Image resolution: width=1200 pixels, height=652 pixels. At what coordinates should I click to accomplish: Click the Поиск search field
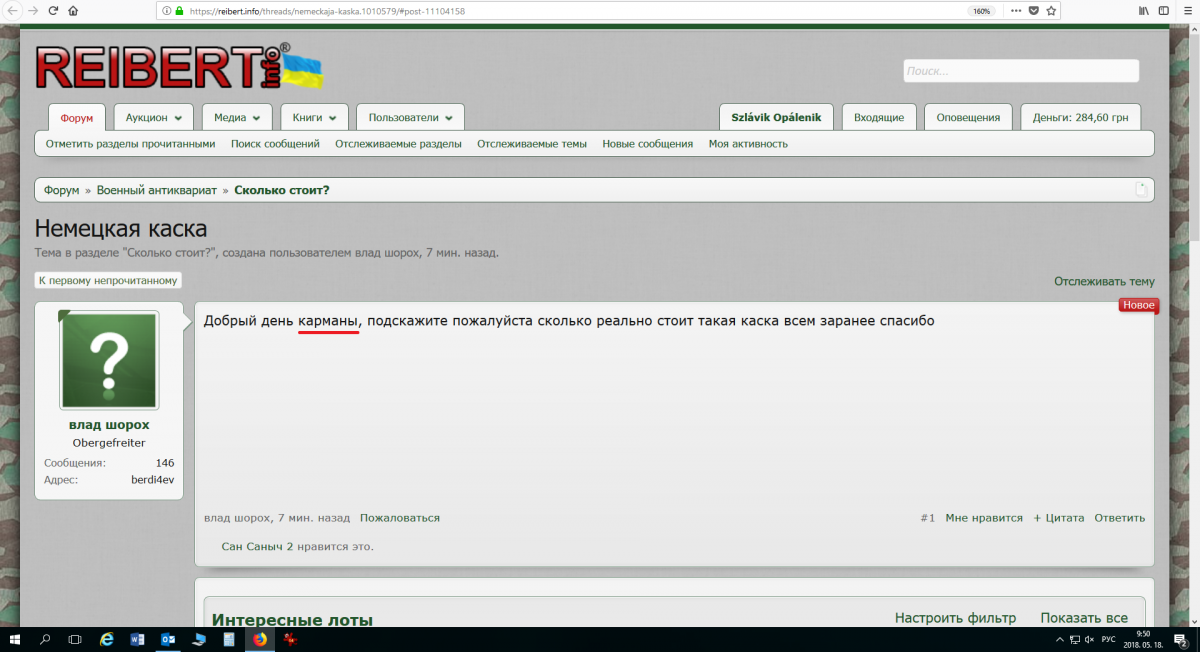(1020, 71)
